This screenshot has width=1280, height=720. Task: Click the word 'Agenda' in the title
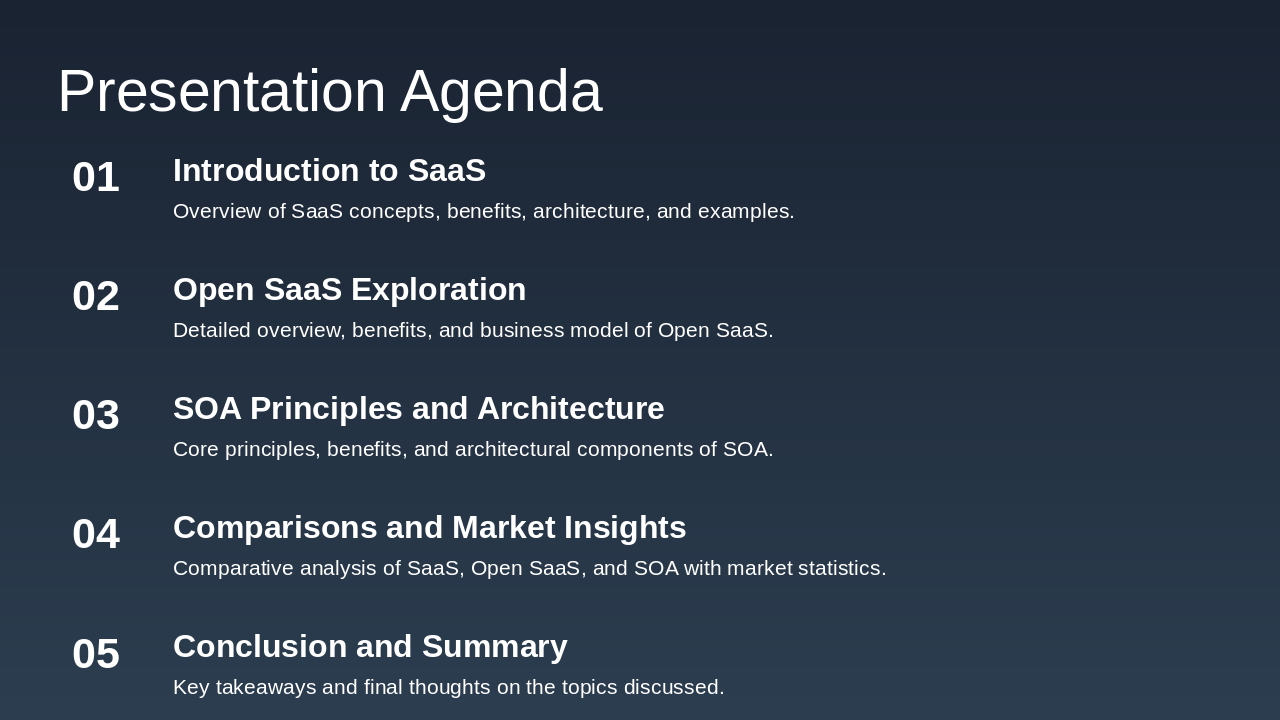501,91
